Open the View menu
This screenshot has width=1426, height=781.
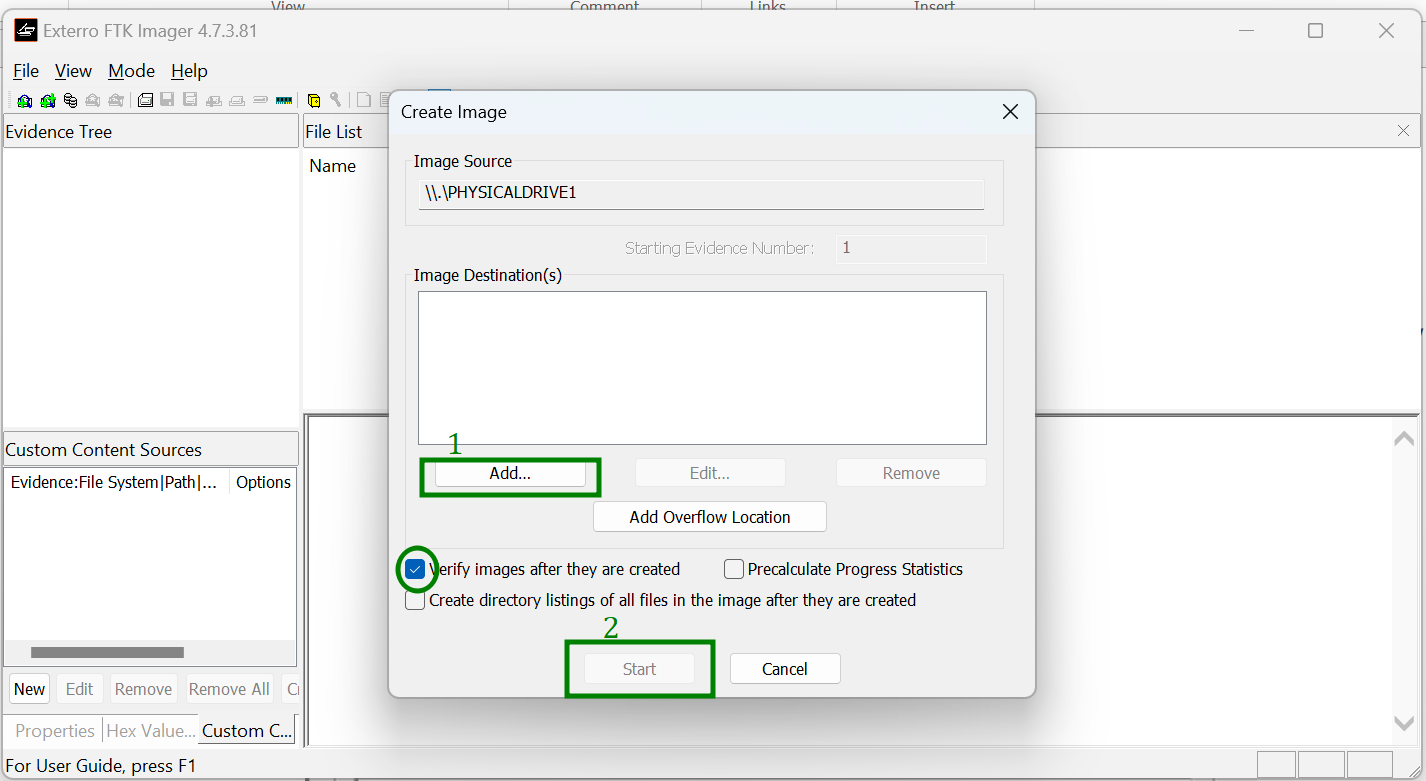(x=73, y=71)
